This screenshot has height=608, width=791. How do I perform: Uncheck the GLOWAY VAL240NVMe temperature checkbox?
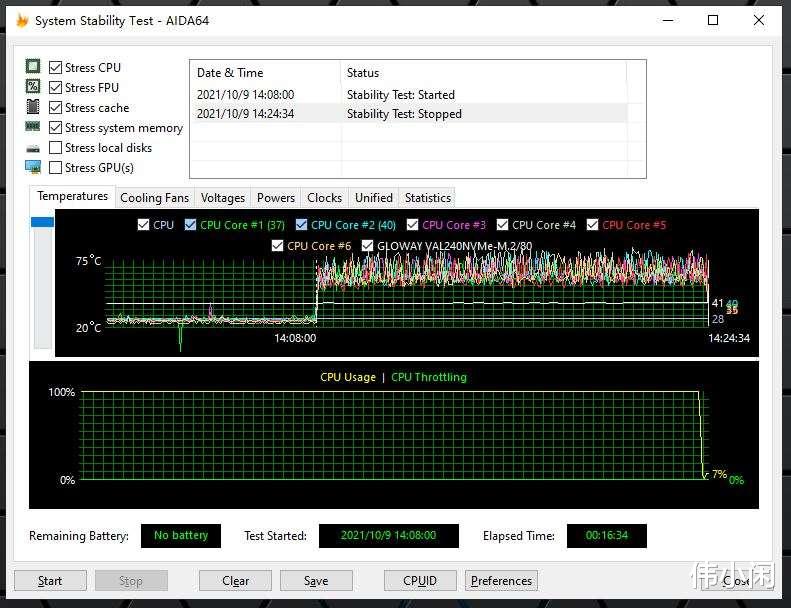tap(368, 246)
